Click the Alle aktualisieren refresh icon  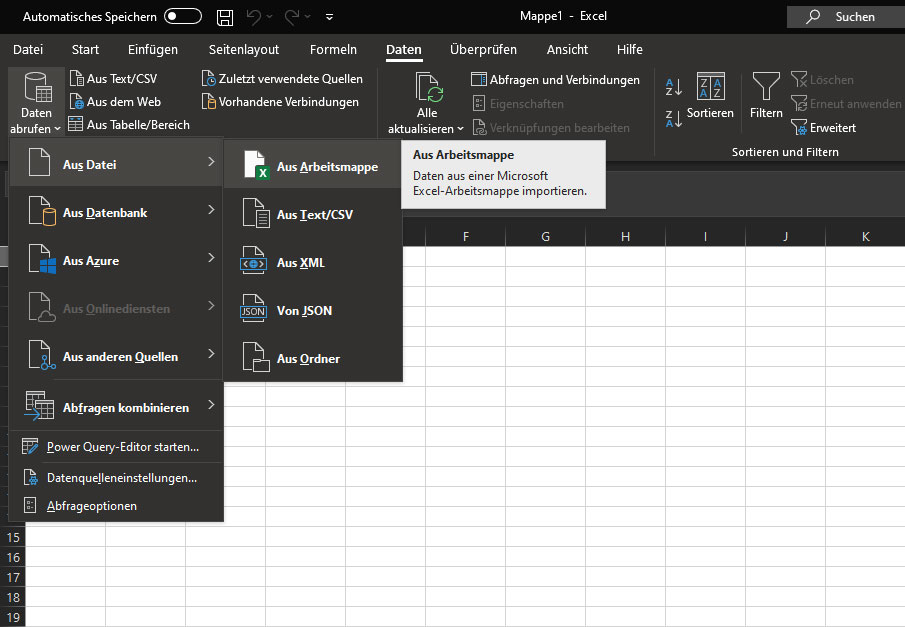pyautogui.click(x=429, y=87)
